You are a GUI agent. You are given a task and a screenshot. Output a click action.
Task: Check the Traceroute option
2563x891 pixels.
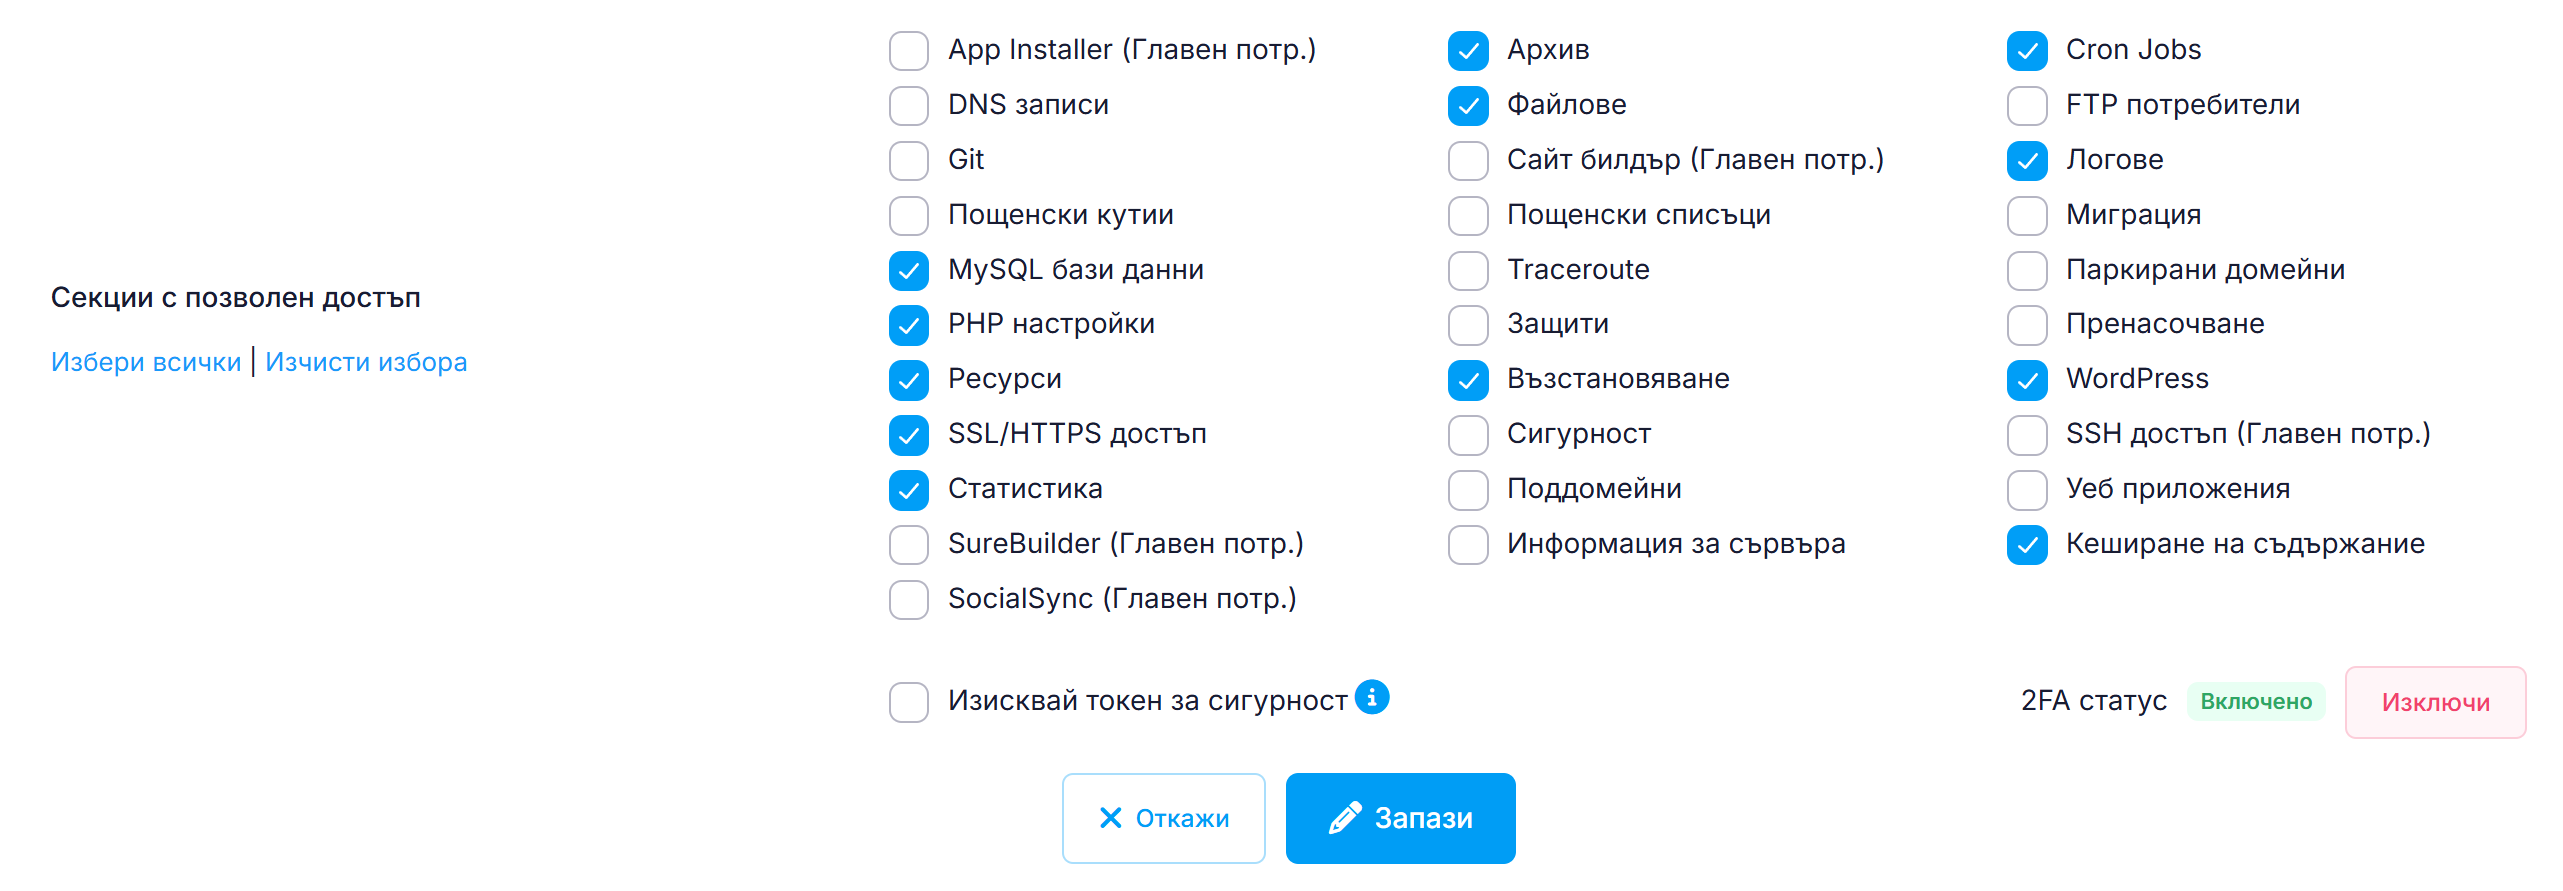point(1467,270)
